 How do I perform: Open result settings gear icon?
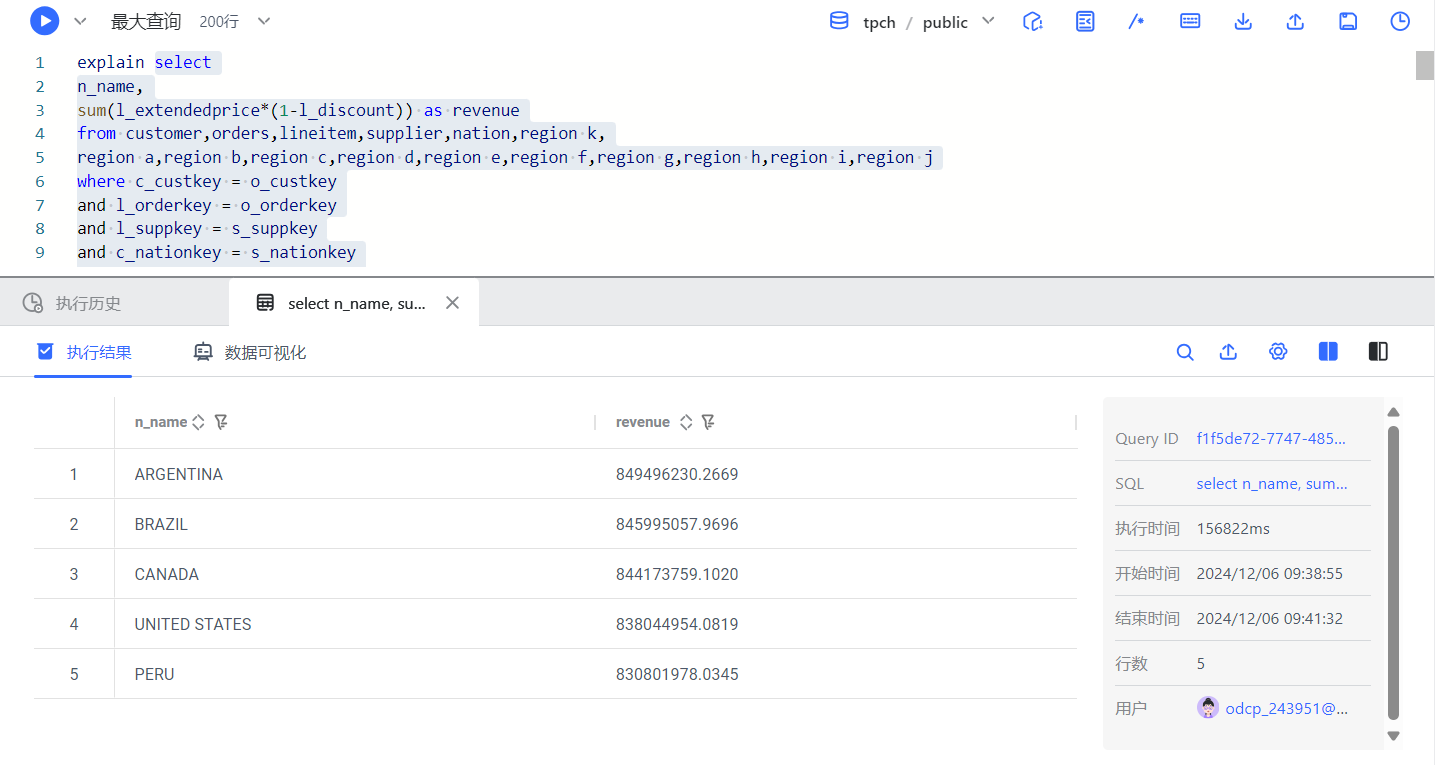tap(1278, 352)
